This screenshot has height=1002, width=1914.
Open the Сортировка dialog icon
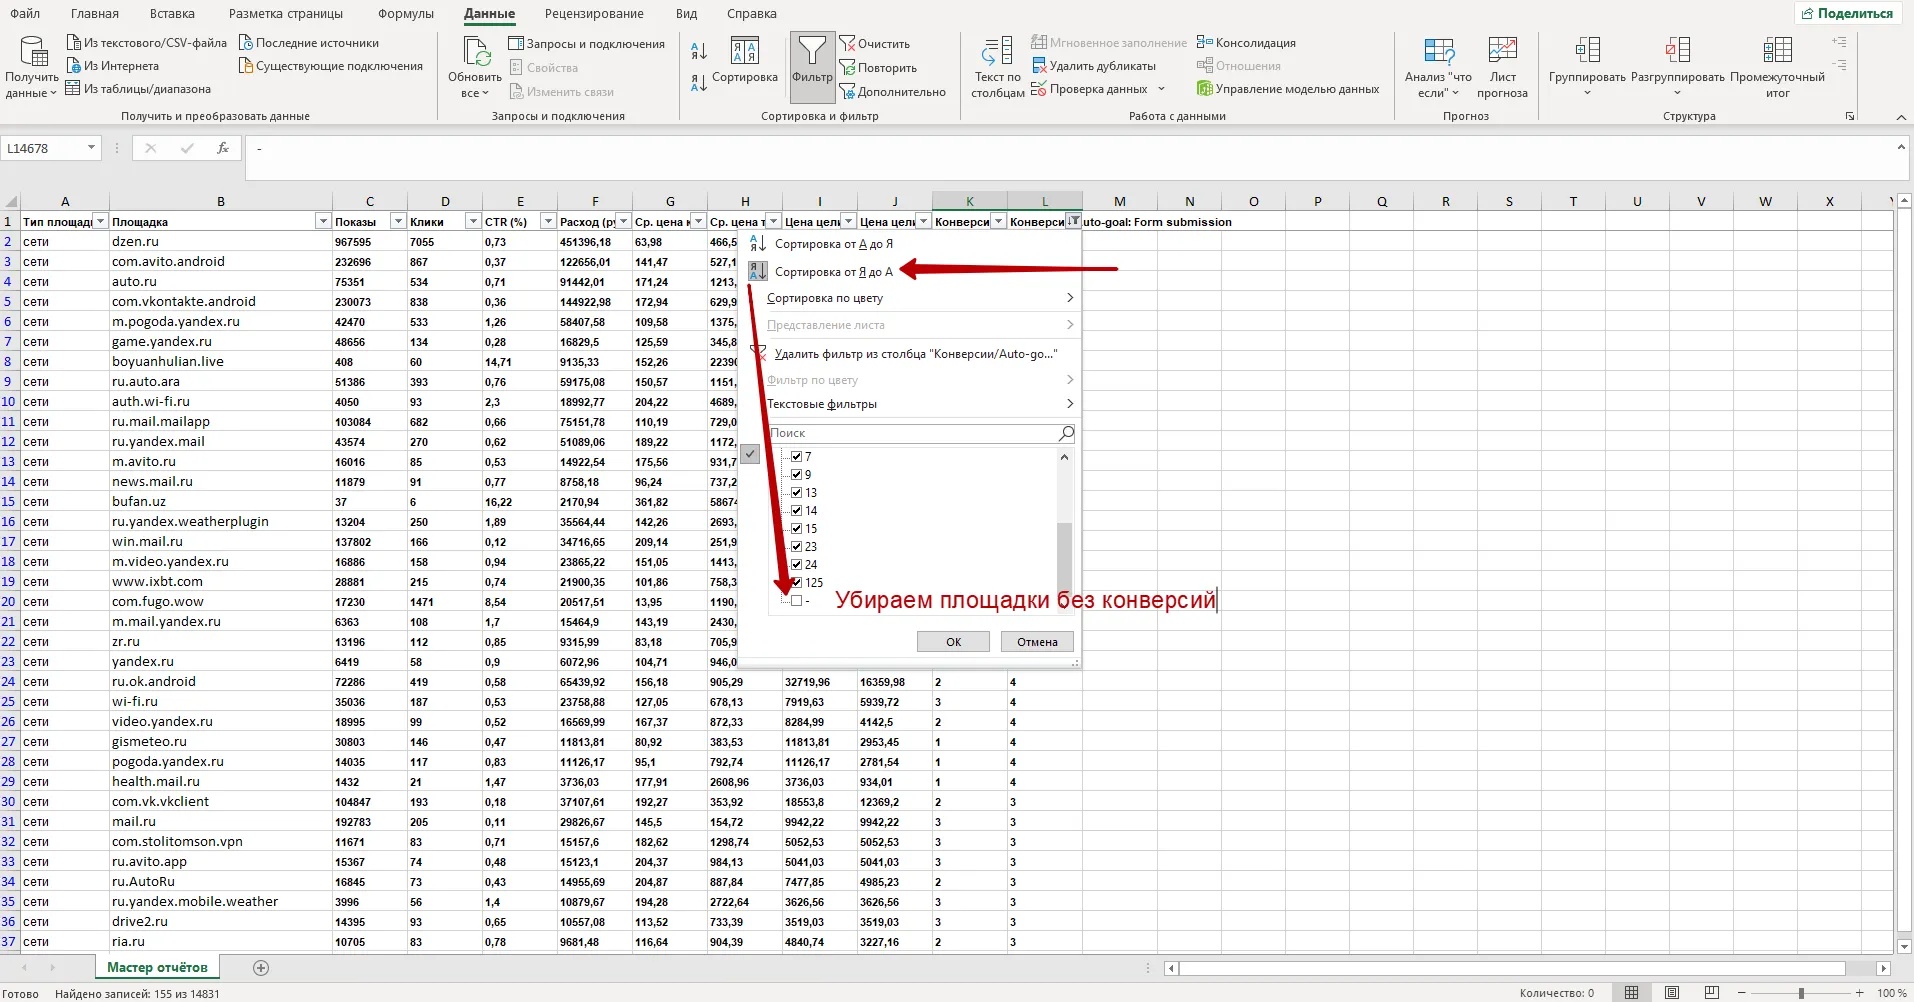pos(744,52)
